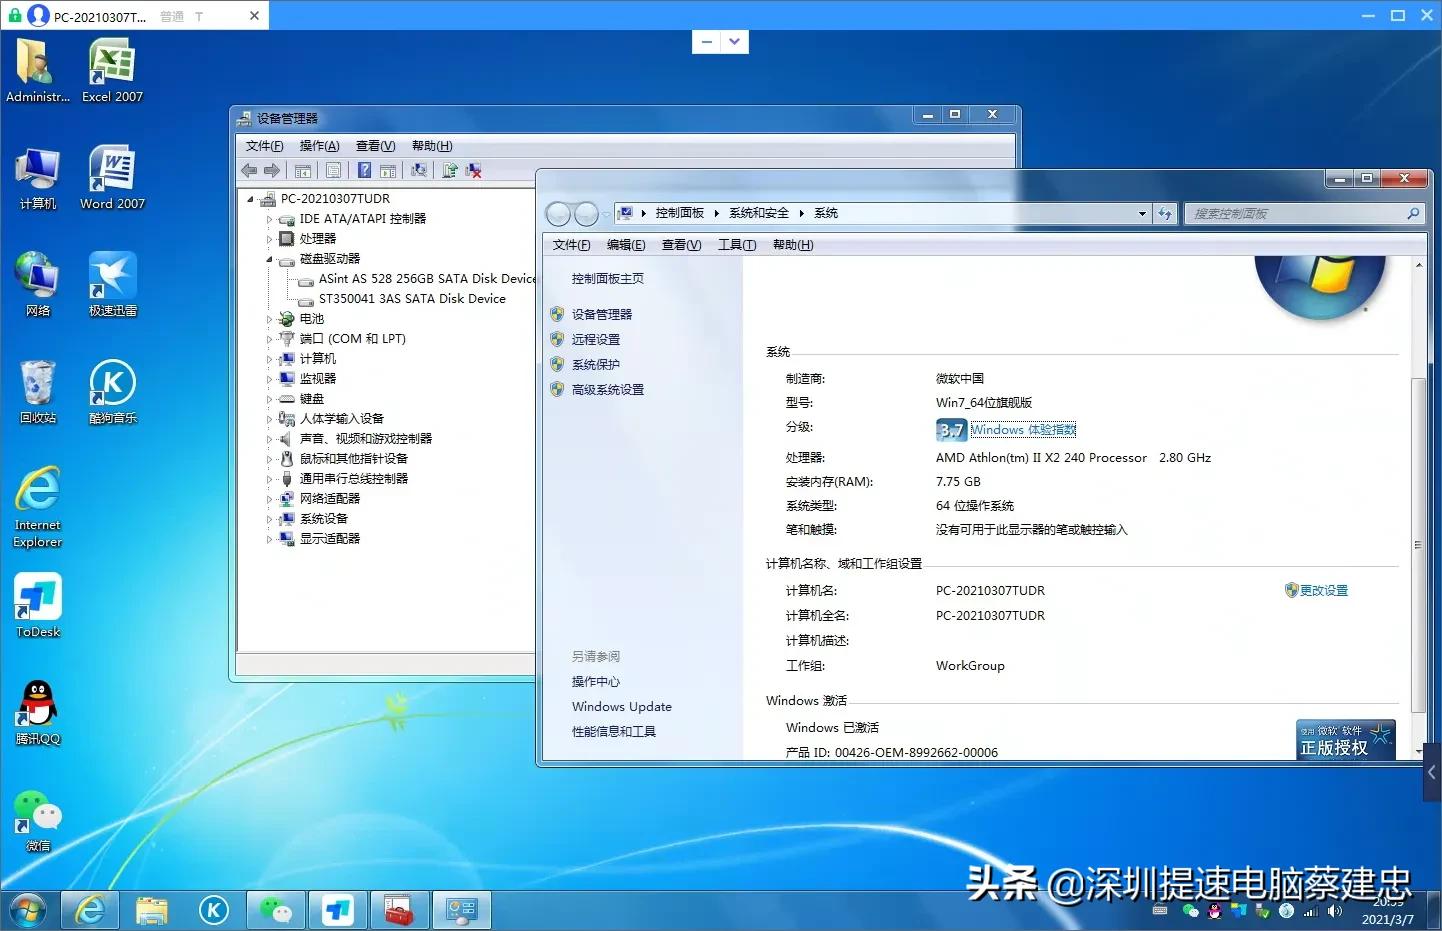The image size is (1442, 931).
Task: Select the 鼠标和其他指针设备 tree item
Action: pyautogui.click(x=354, y=459)
